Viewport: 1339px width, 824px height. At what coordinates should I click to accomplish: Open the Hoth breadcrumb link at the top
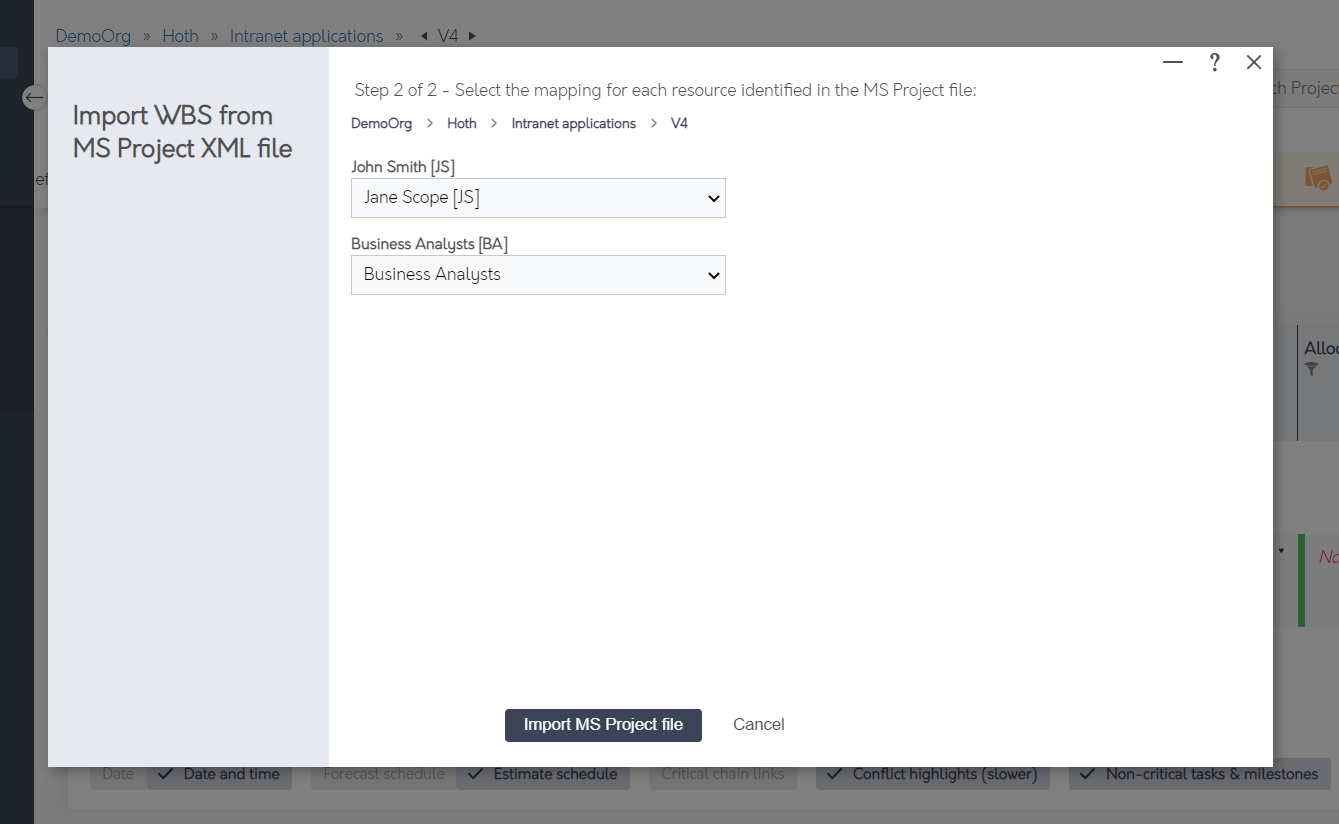(x=180, y=36)
